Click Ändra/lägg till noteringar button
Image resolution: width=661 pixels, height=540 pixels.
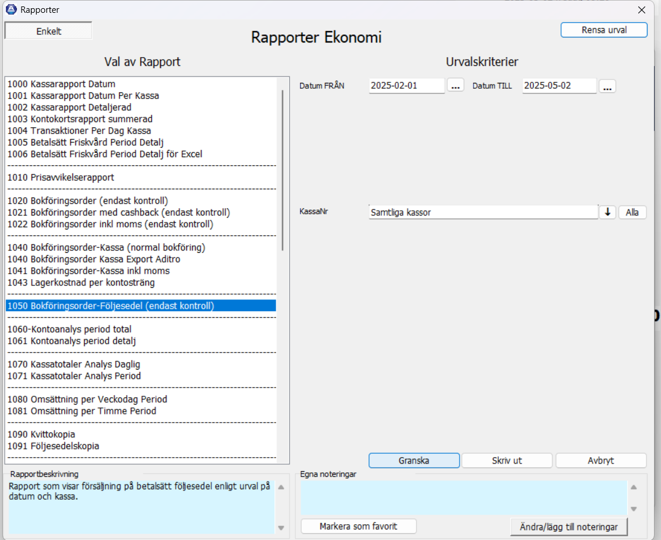(x=569, y=527)
